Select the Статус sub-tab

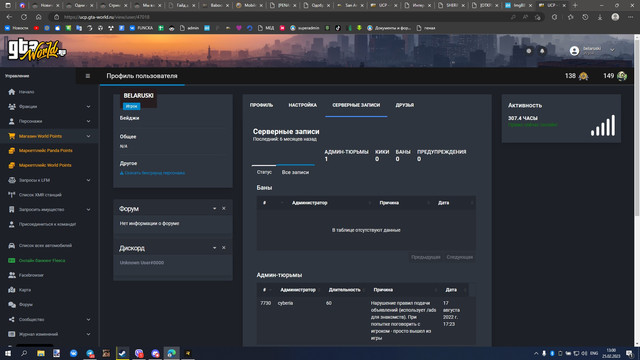264,172
